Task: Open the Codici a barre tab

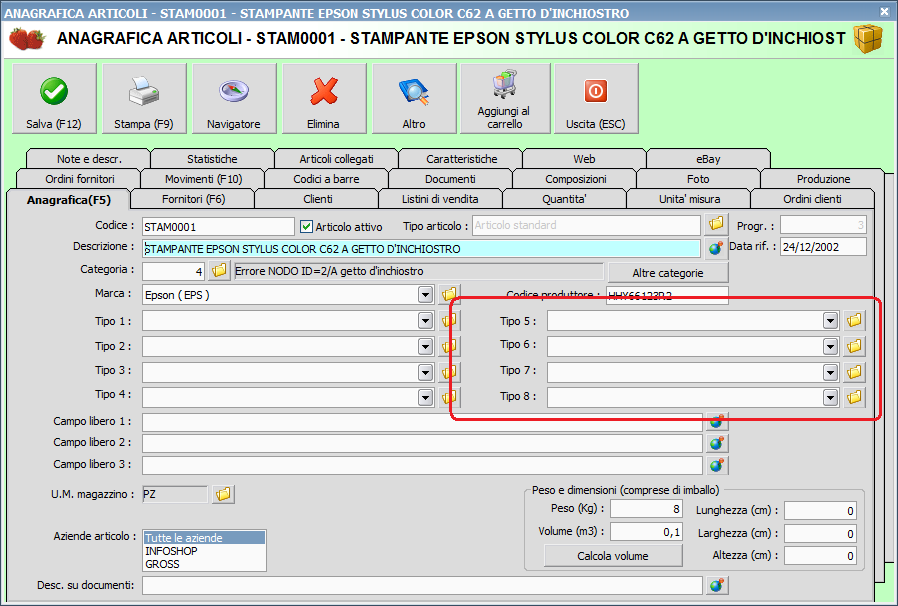Action: [326, 179]
